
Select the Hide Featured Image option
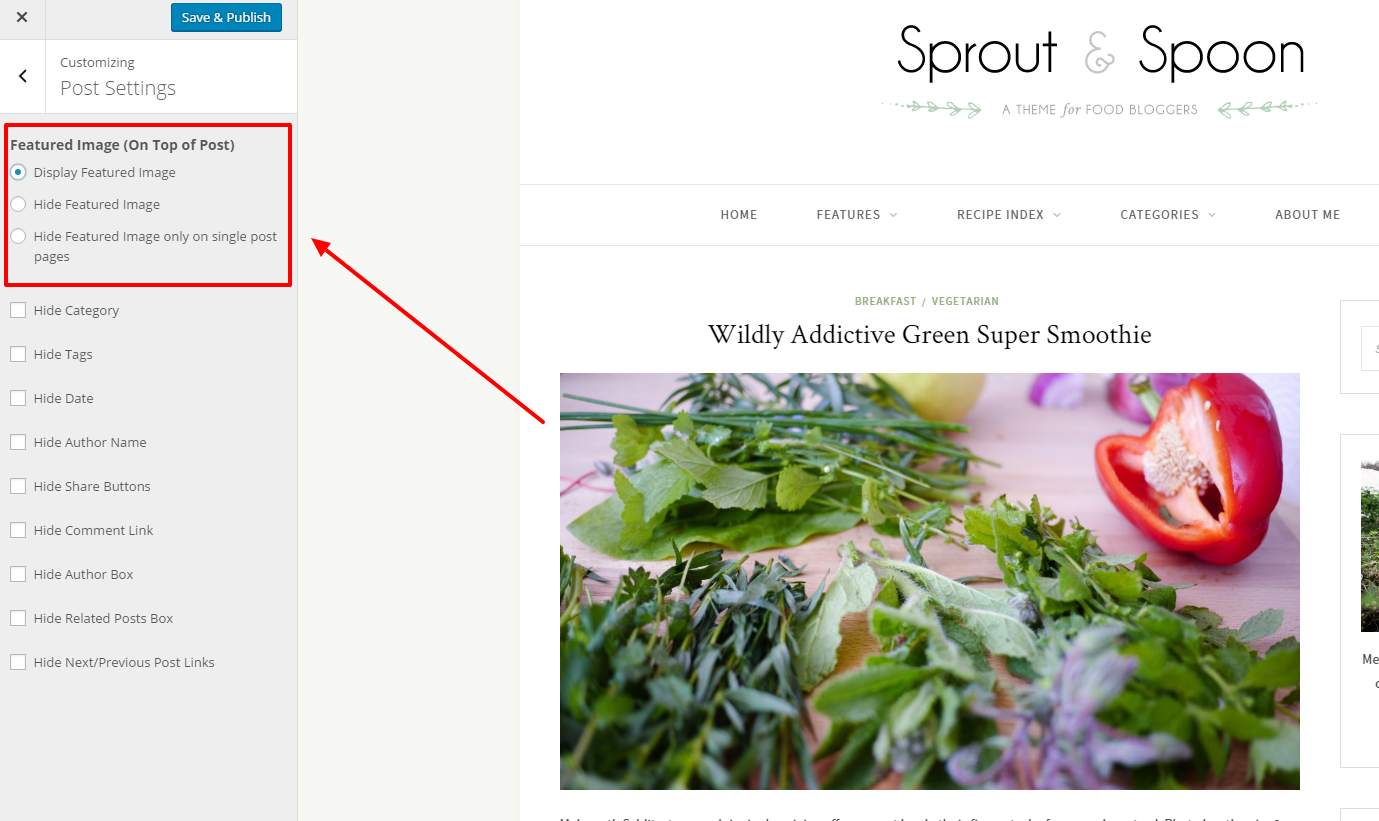coord(18,204)
